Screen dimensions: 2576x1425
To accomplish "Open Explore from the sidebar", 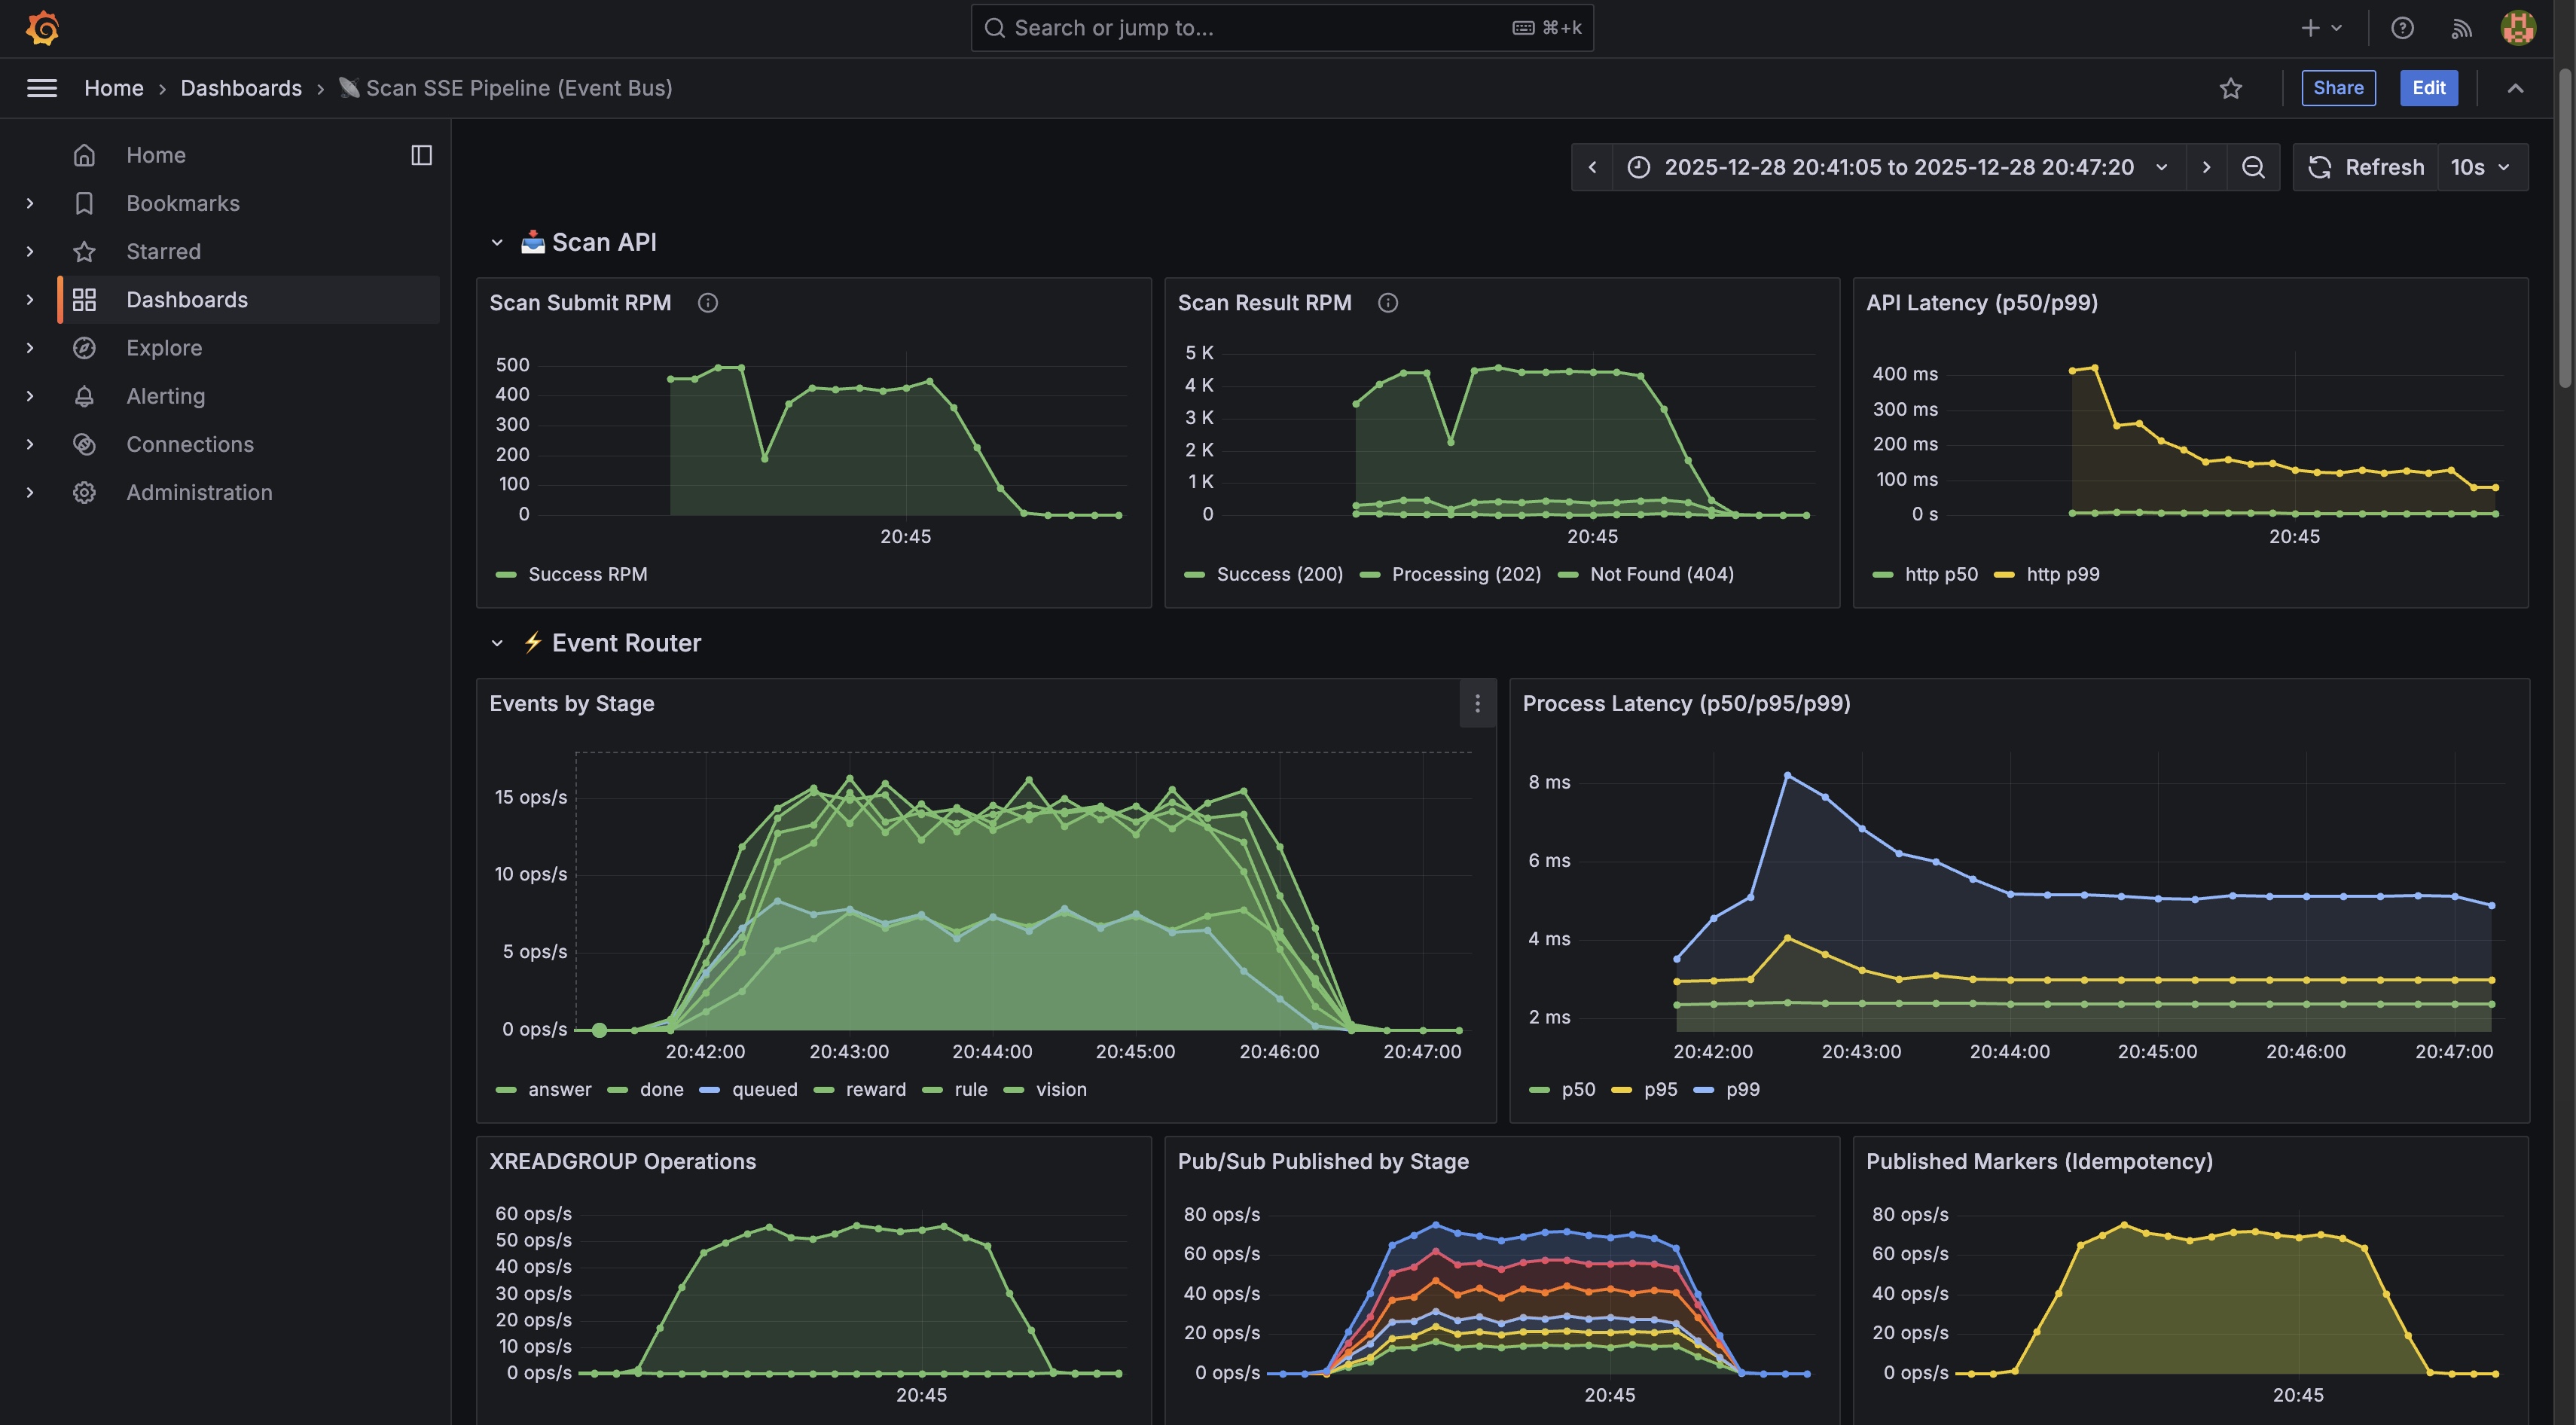I will [x=164, y=348].
